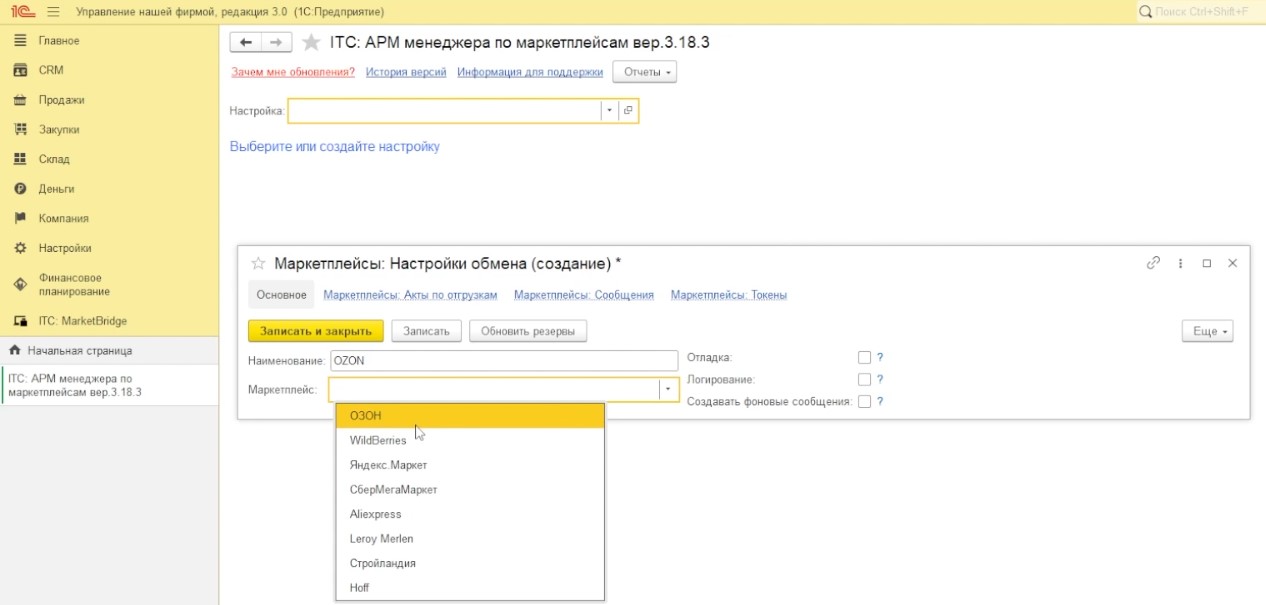
Task: Click the CRM section icon
Action: click(x=19, y=70)
